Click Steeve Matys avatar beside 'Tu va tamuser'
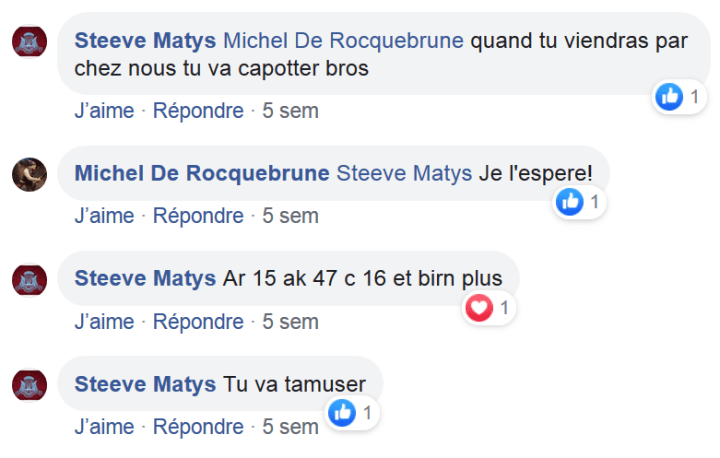The image size is (720, 458). pyautogui.click(x=29, y=385)
